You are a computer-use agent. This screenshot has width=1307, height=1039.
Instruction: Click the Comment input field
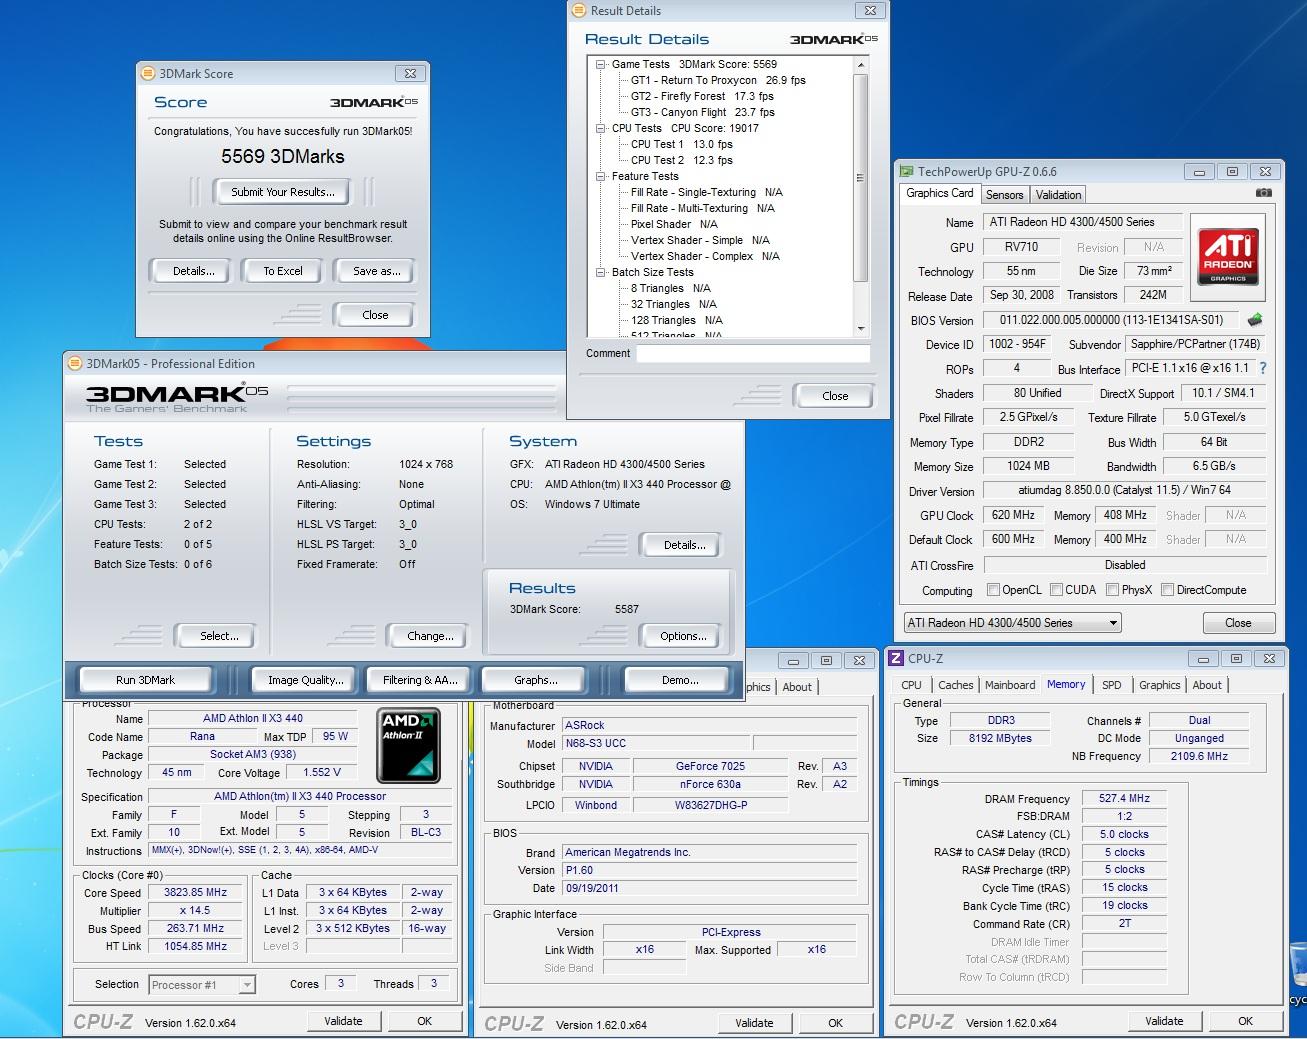pyautogui.click(x=752, y=353)
